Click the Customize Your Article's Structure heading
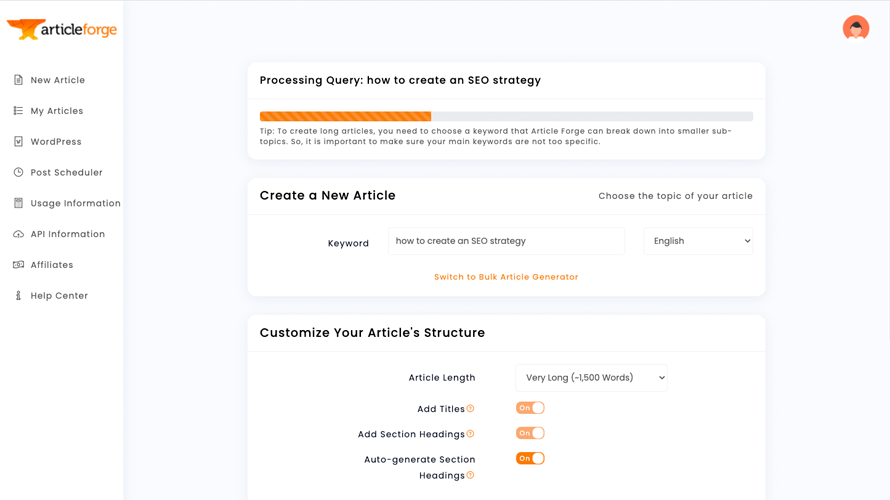Image resolution: width=890 pixels, height=500 pixels. pyautogui.click(x=372, y=333)
